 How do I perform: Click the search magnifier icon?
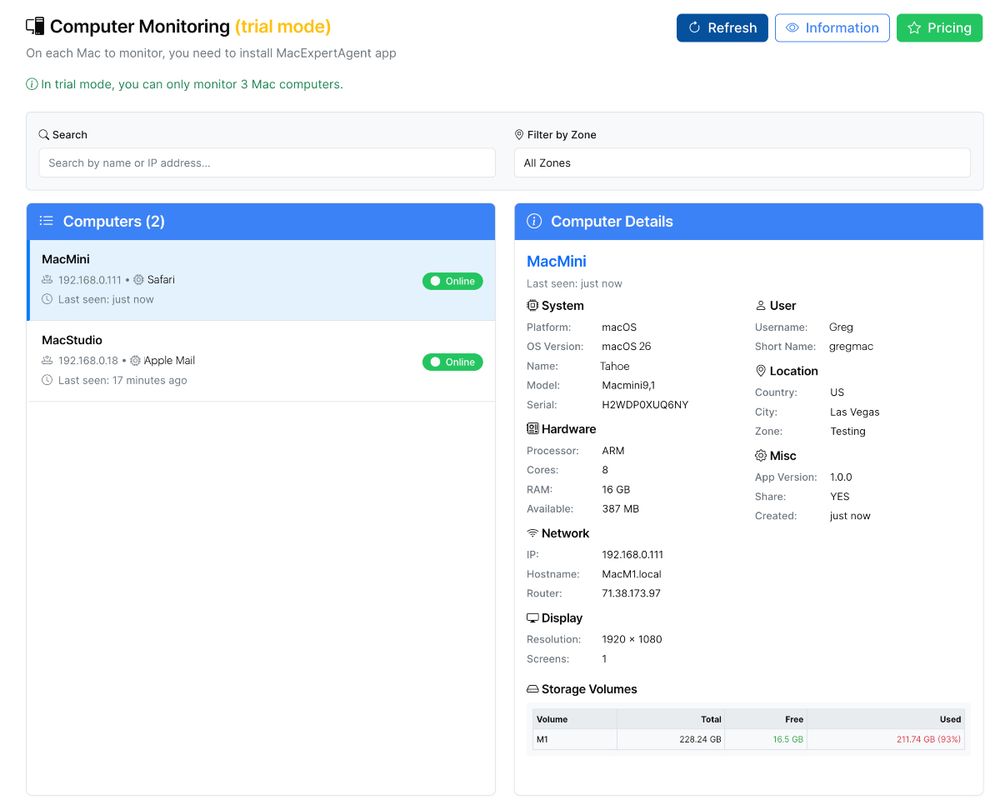[x=44, y=135]
